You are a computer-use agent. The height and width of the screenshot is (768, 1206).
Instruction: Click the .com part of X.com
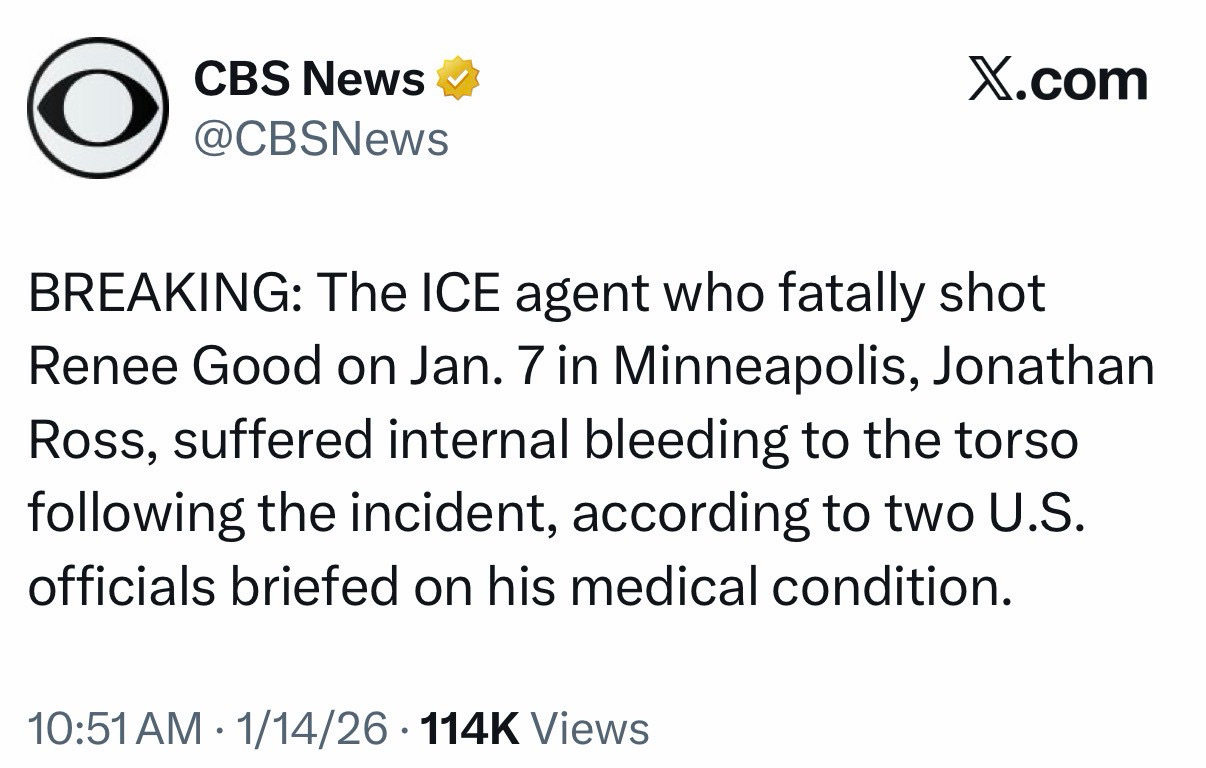[1084, 81]
